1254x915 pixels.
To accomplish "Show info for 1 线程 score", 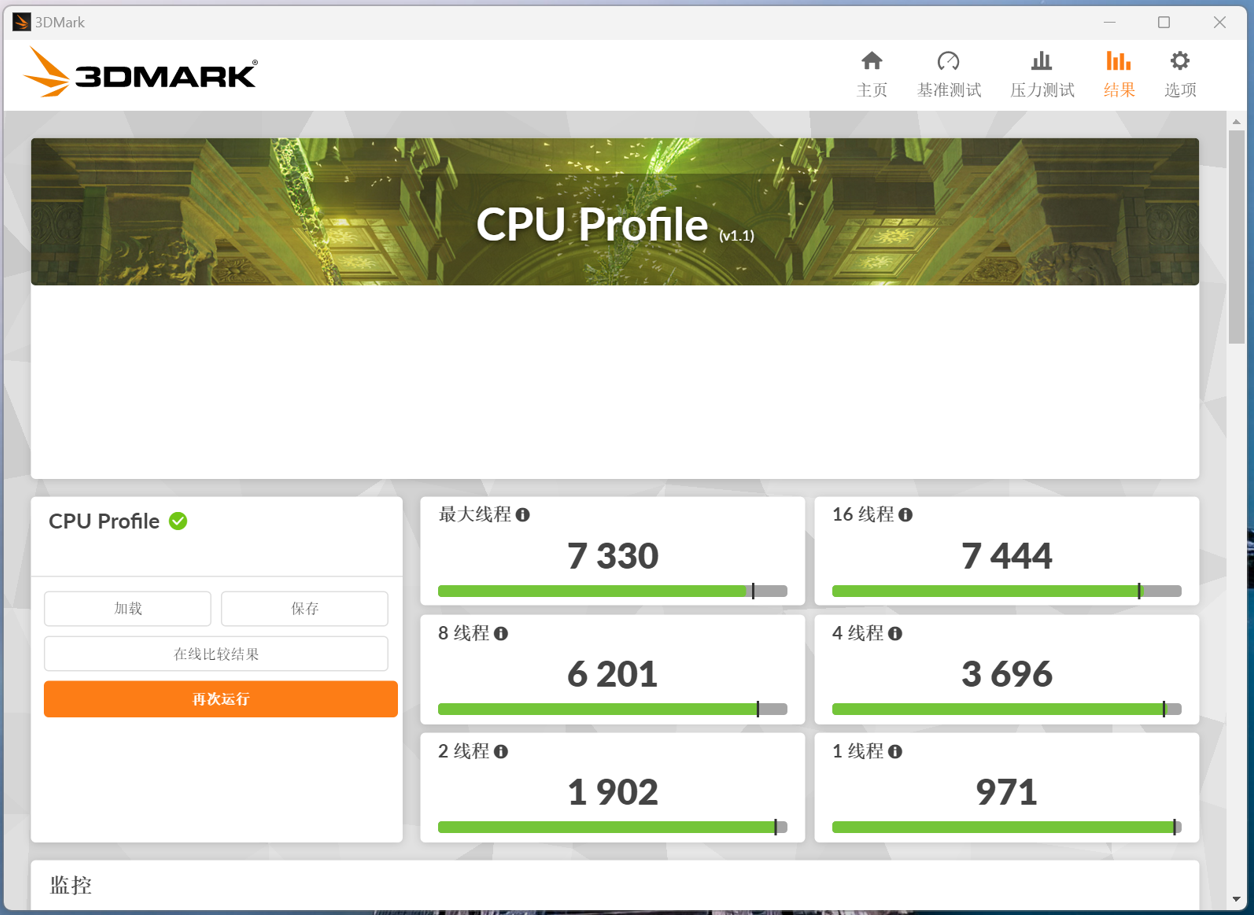I will click(895, 751).
